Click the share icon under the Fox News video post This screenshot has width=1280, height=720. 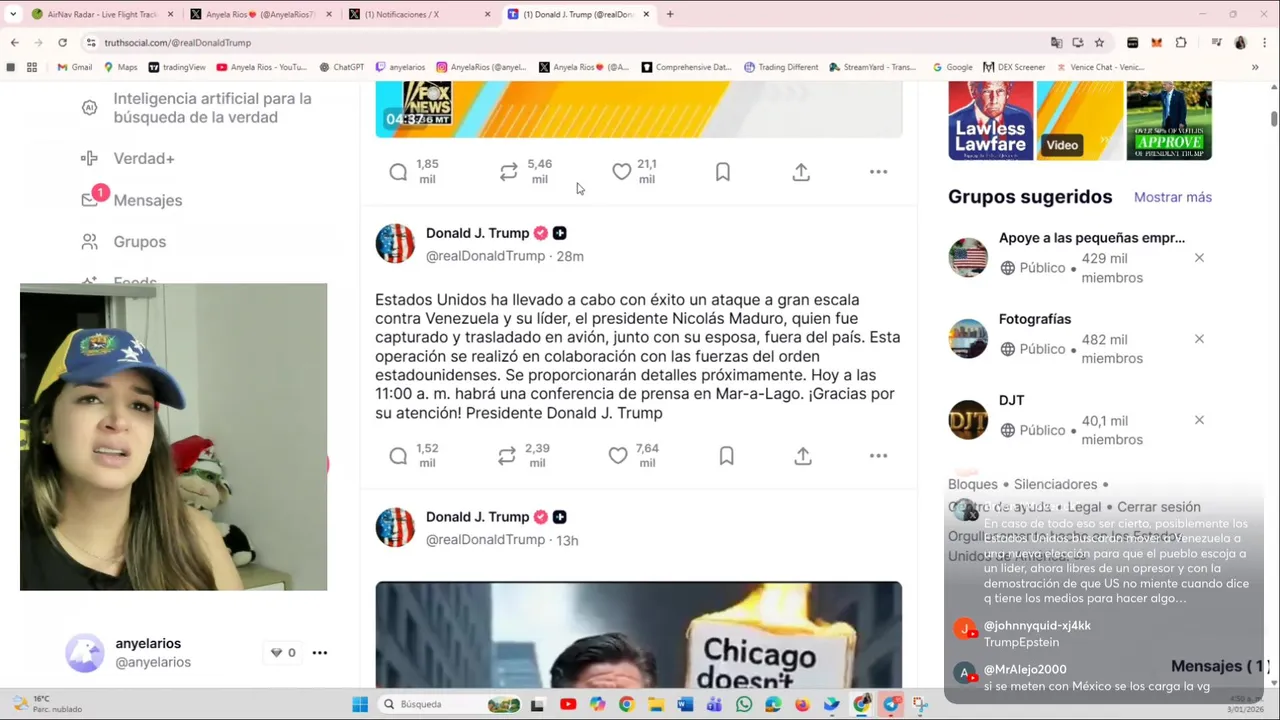point(801,172)
